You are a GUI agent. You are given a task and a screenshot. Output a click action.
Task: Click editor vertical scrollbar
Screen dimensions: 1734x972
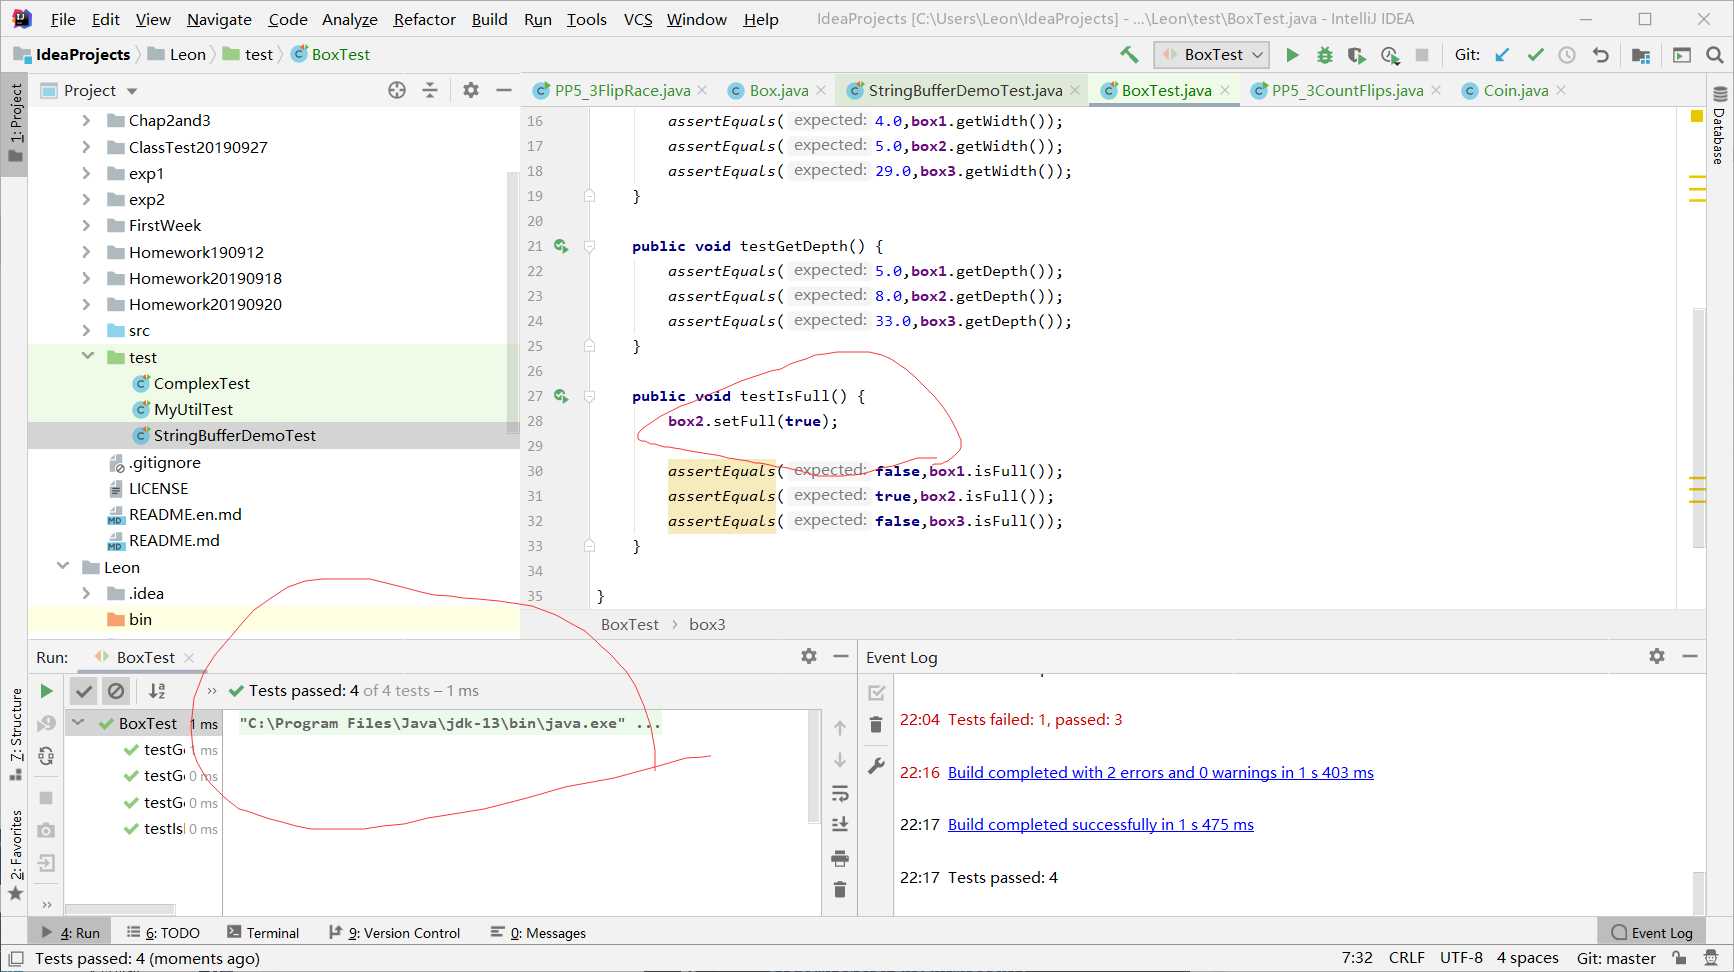(1698, 428)
